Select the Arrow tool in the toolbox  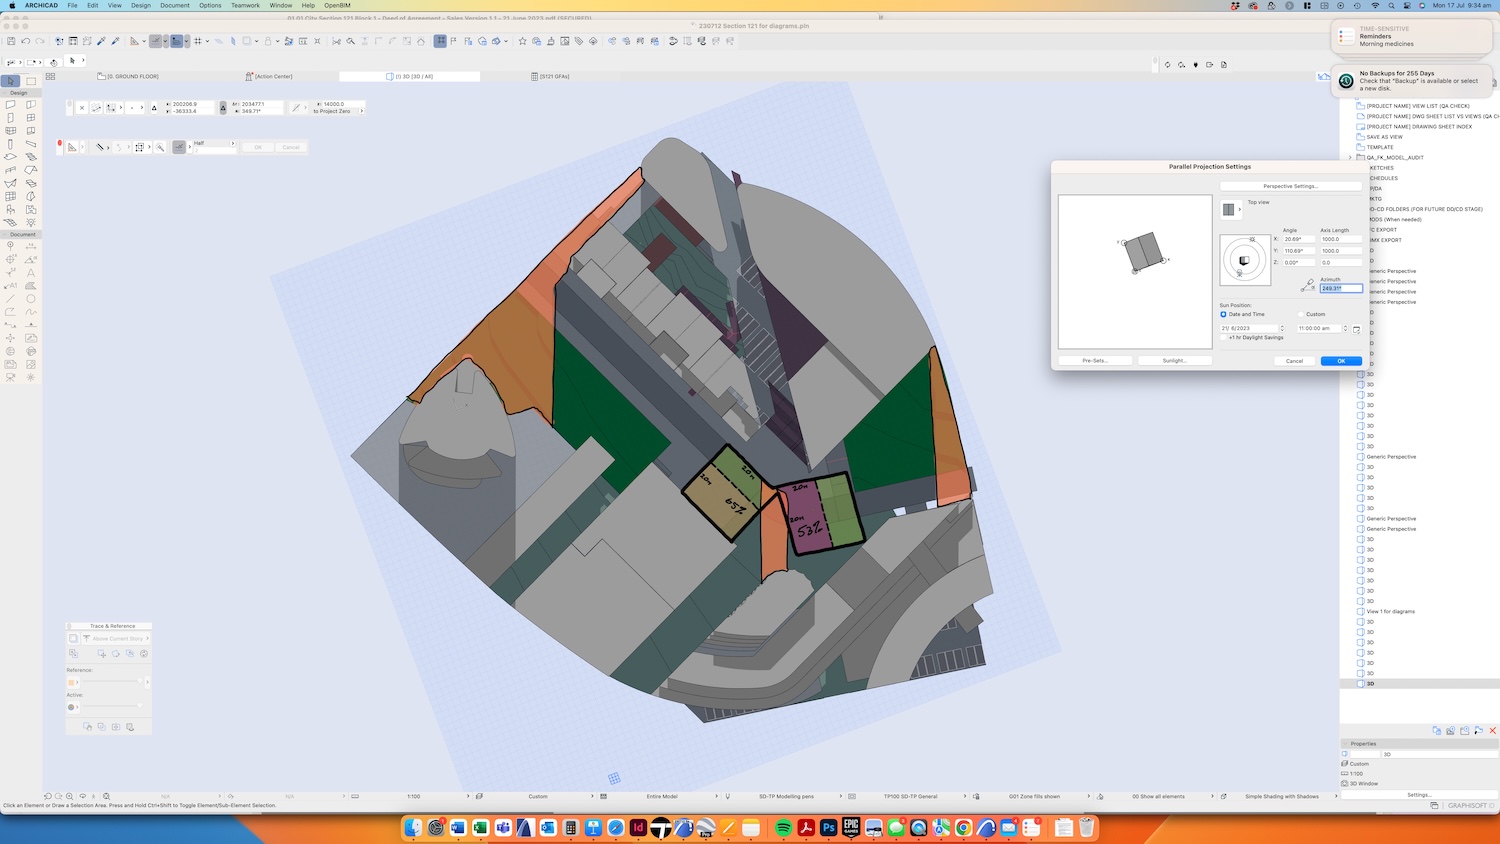tap(11, 81)
